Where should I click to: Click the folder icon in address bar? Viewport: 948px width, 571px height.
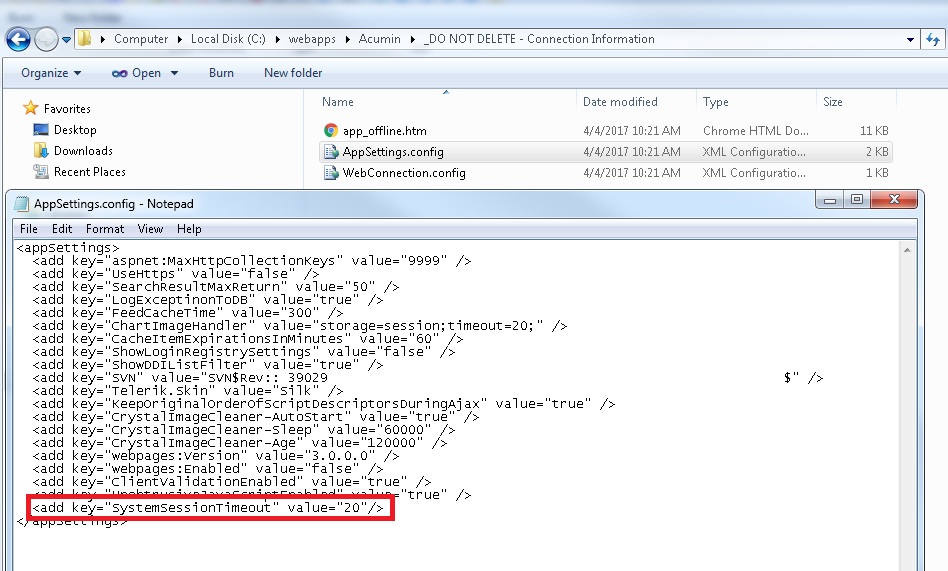click(x=85, y=39)
